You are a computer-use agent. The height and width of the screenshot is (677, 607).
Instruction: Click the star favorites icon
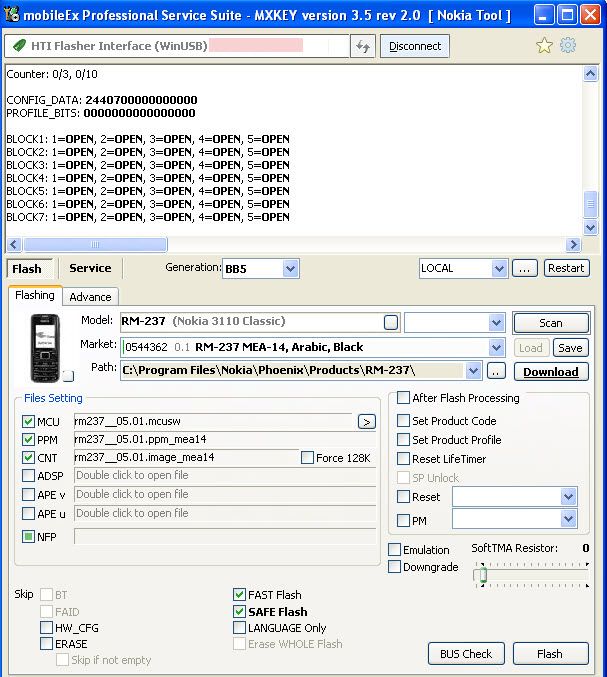tap(544, 45)
